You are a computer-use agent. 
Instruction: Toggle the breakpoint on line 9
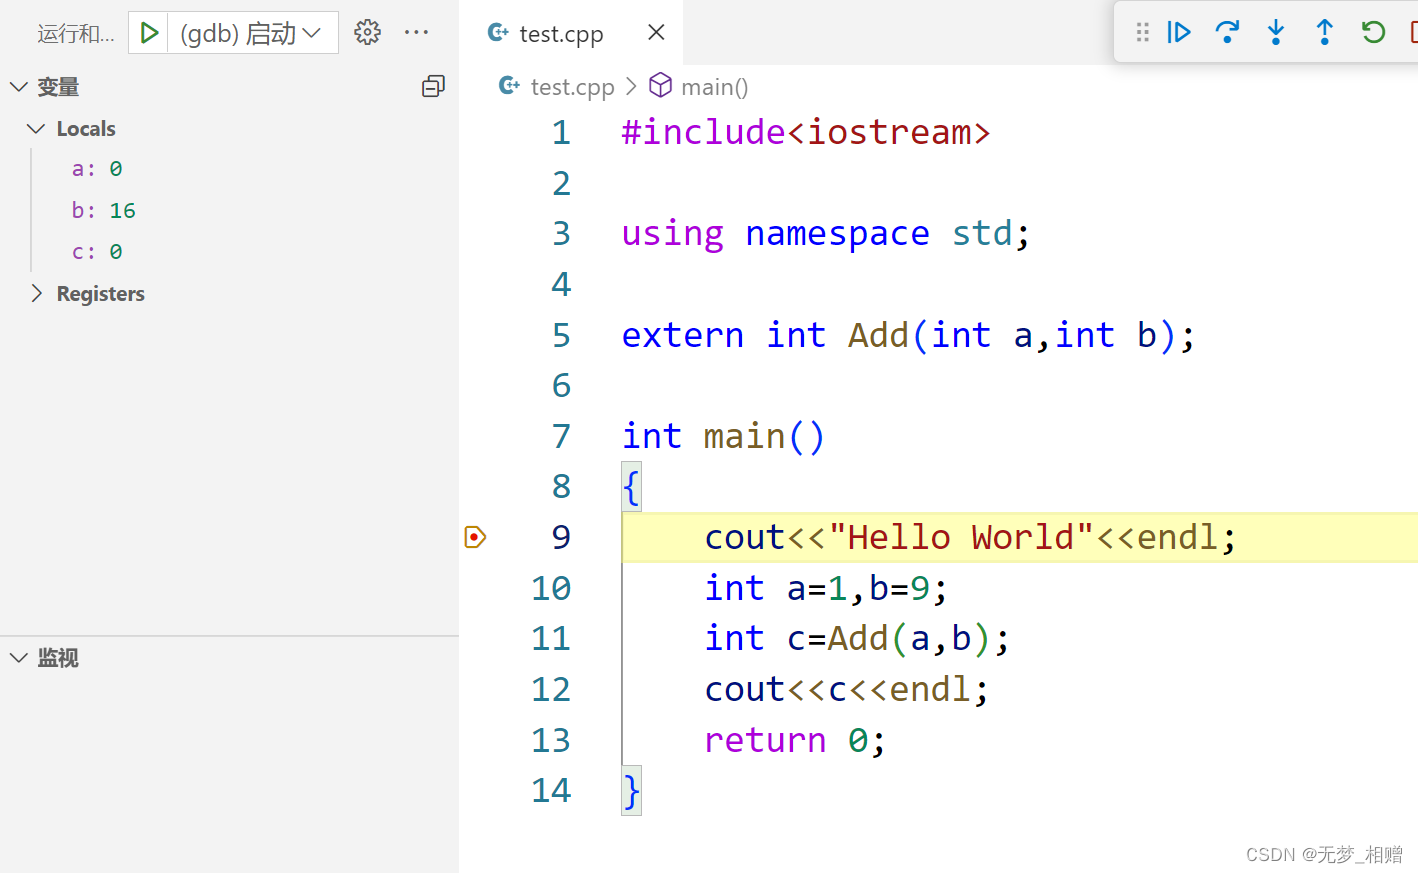click(475, 537)
